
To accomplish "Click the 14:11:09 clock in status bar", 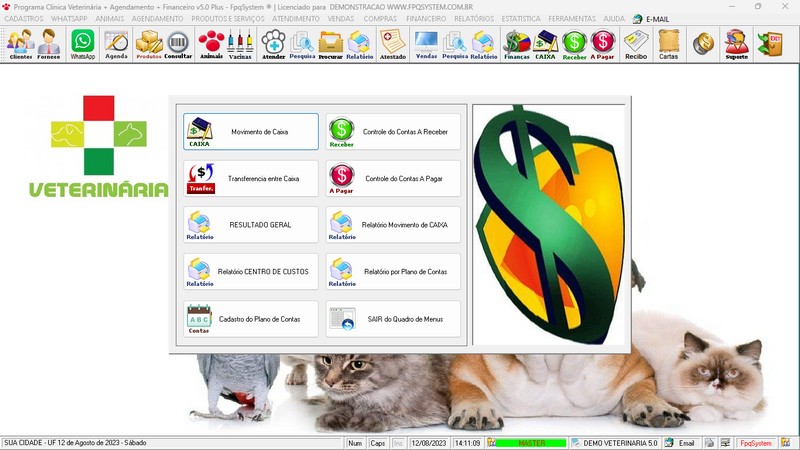I will [467, 443].
